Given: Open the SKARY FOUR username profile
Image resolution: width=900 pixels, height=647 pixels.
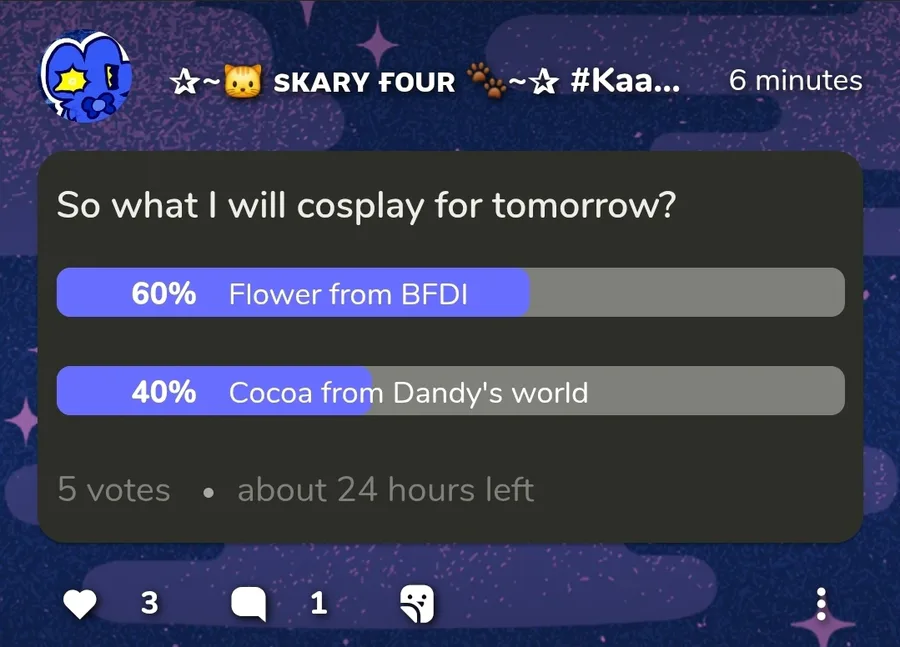Looking at the screenshot, I should point(364,82).
